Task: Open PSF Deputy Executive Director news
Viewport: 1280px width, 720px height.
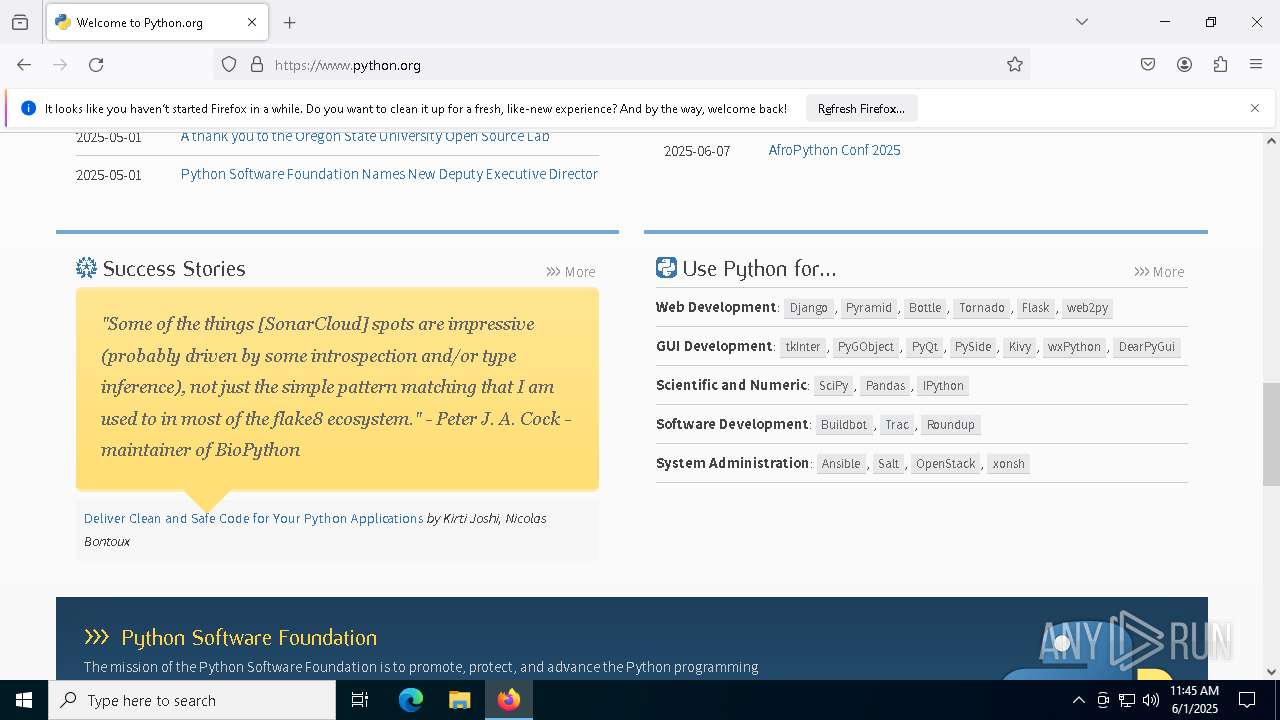Action: point(389,174)
